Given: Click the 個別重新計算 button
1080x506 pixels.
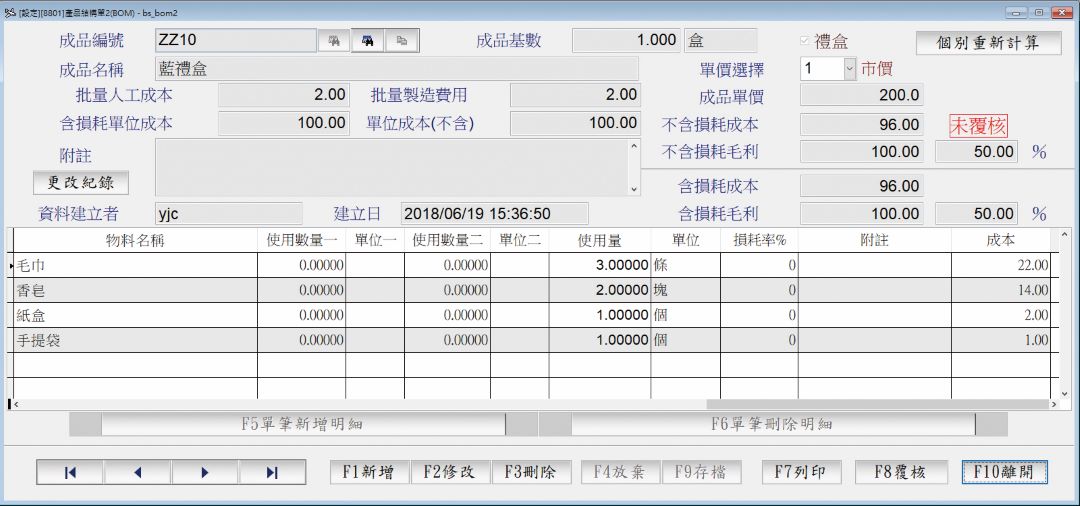Looking at the screenshot, I should [x=988, y=42].
